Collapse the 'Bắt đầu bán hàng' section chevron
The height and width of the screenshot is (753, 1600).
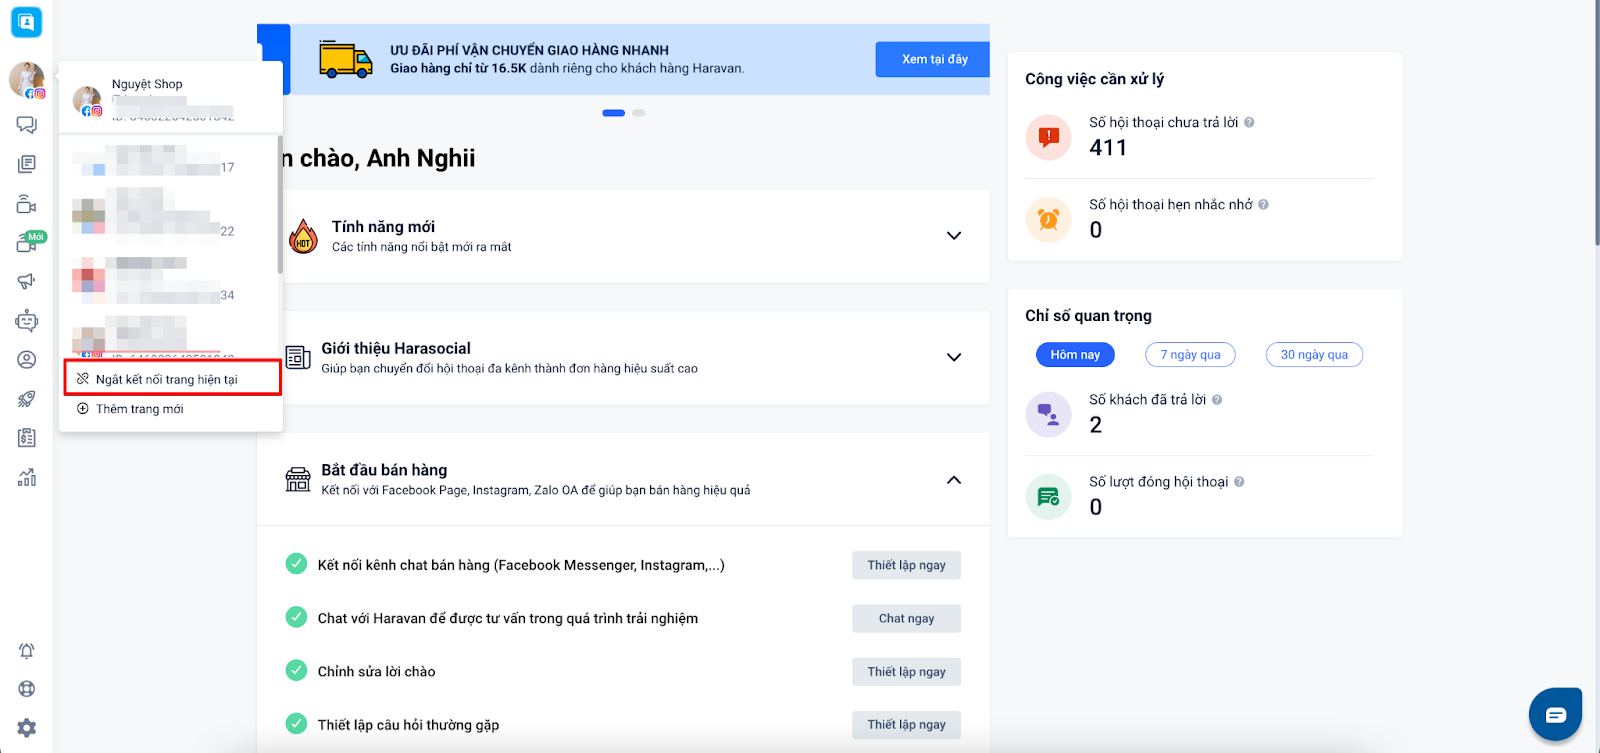(954, 480)
